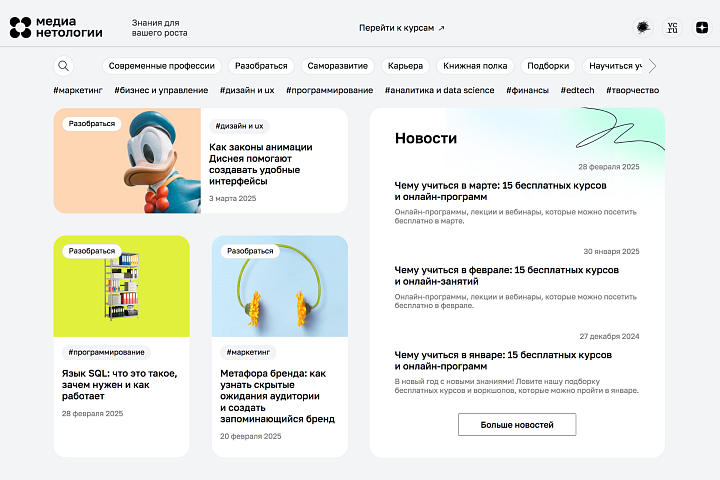The width and height of the screenshot is (720, 480).
Task: Follow the Перейти к курсам link
Action: (401, 28)
